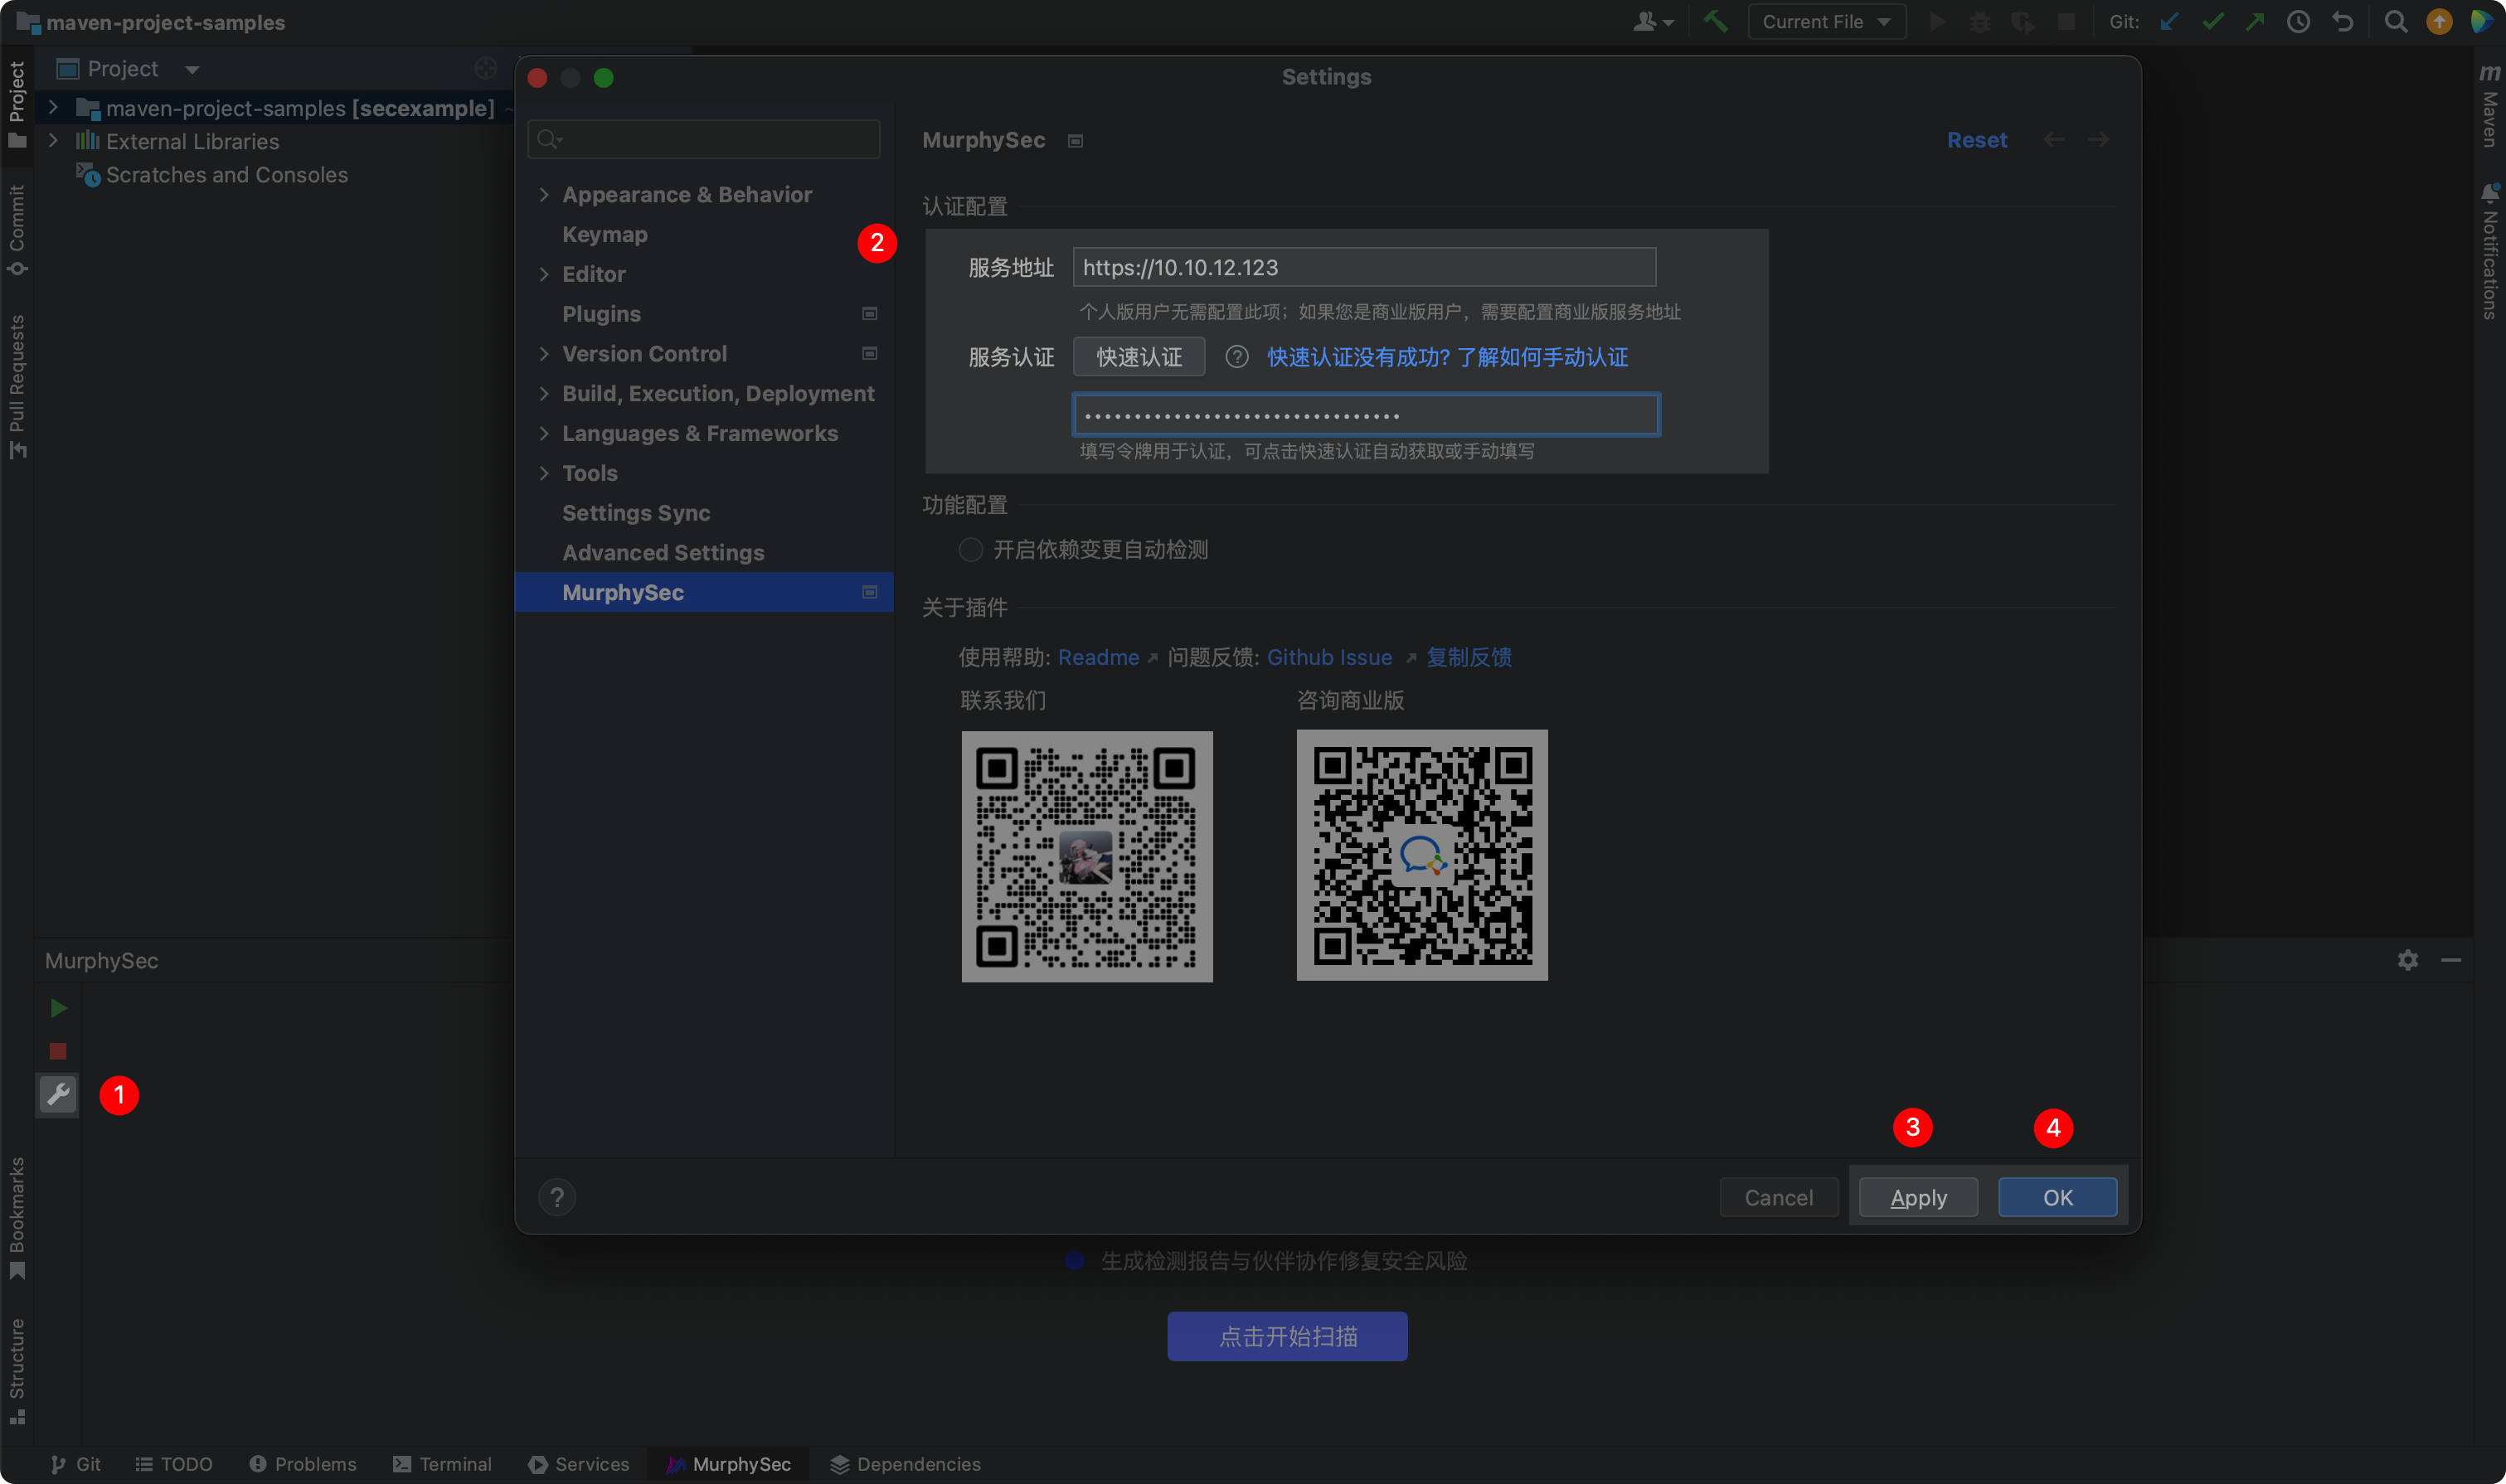
Task: Click the Settings dialog help button
Action: point(557,1197)
